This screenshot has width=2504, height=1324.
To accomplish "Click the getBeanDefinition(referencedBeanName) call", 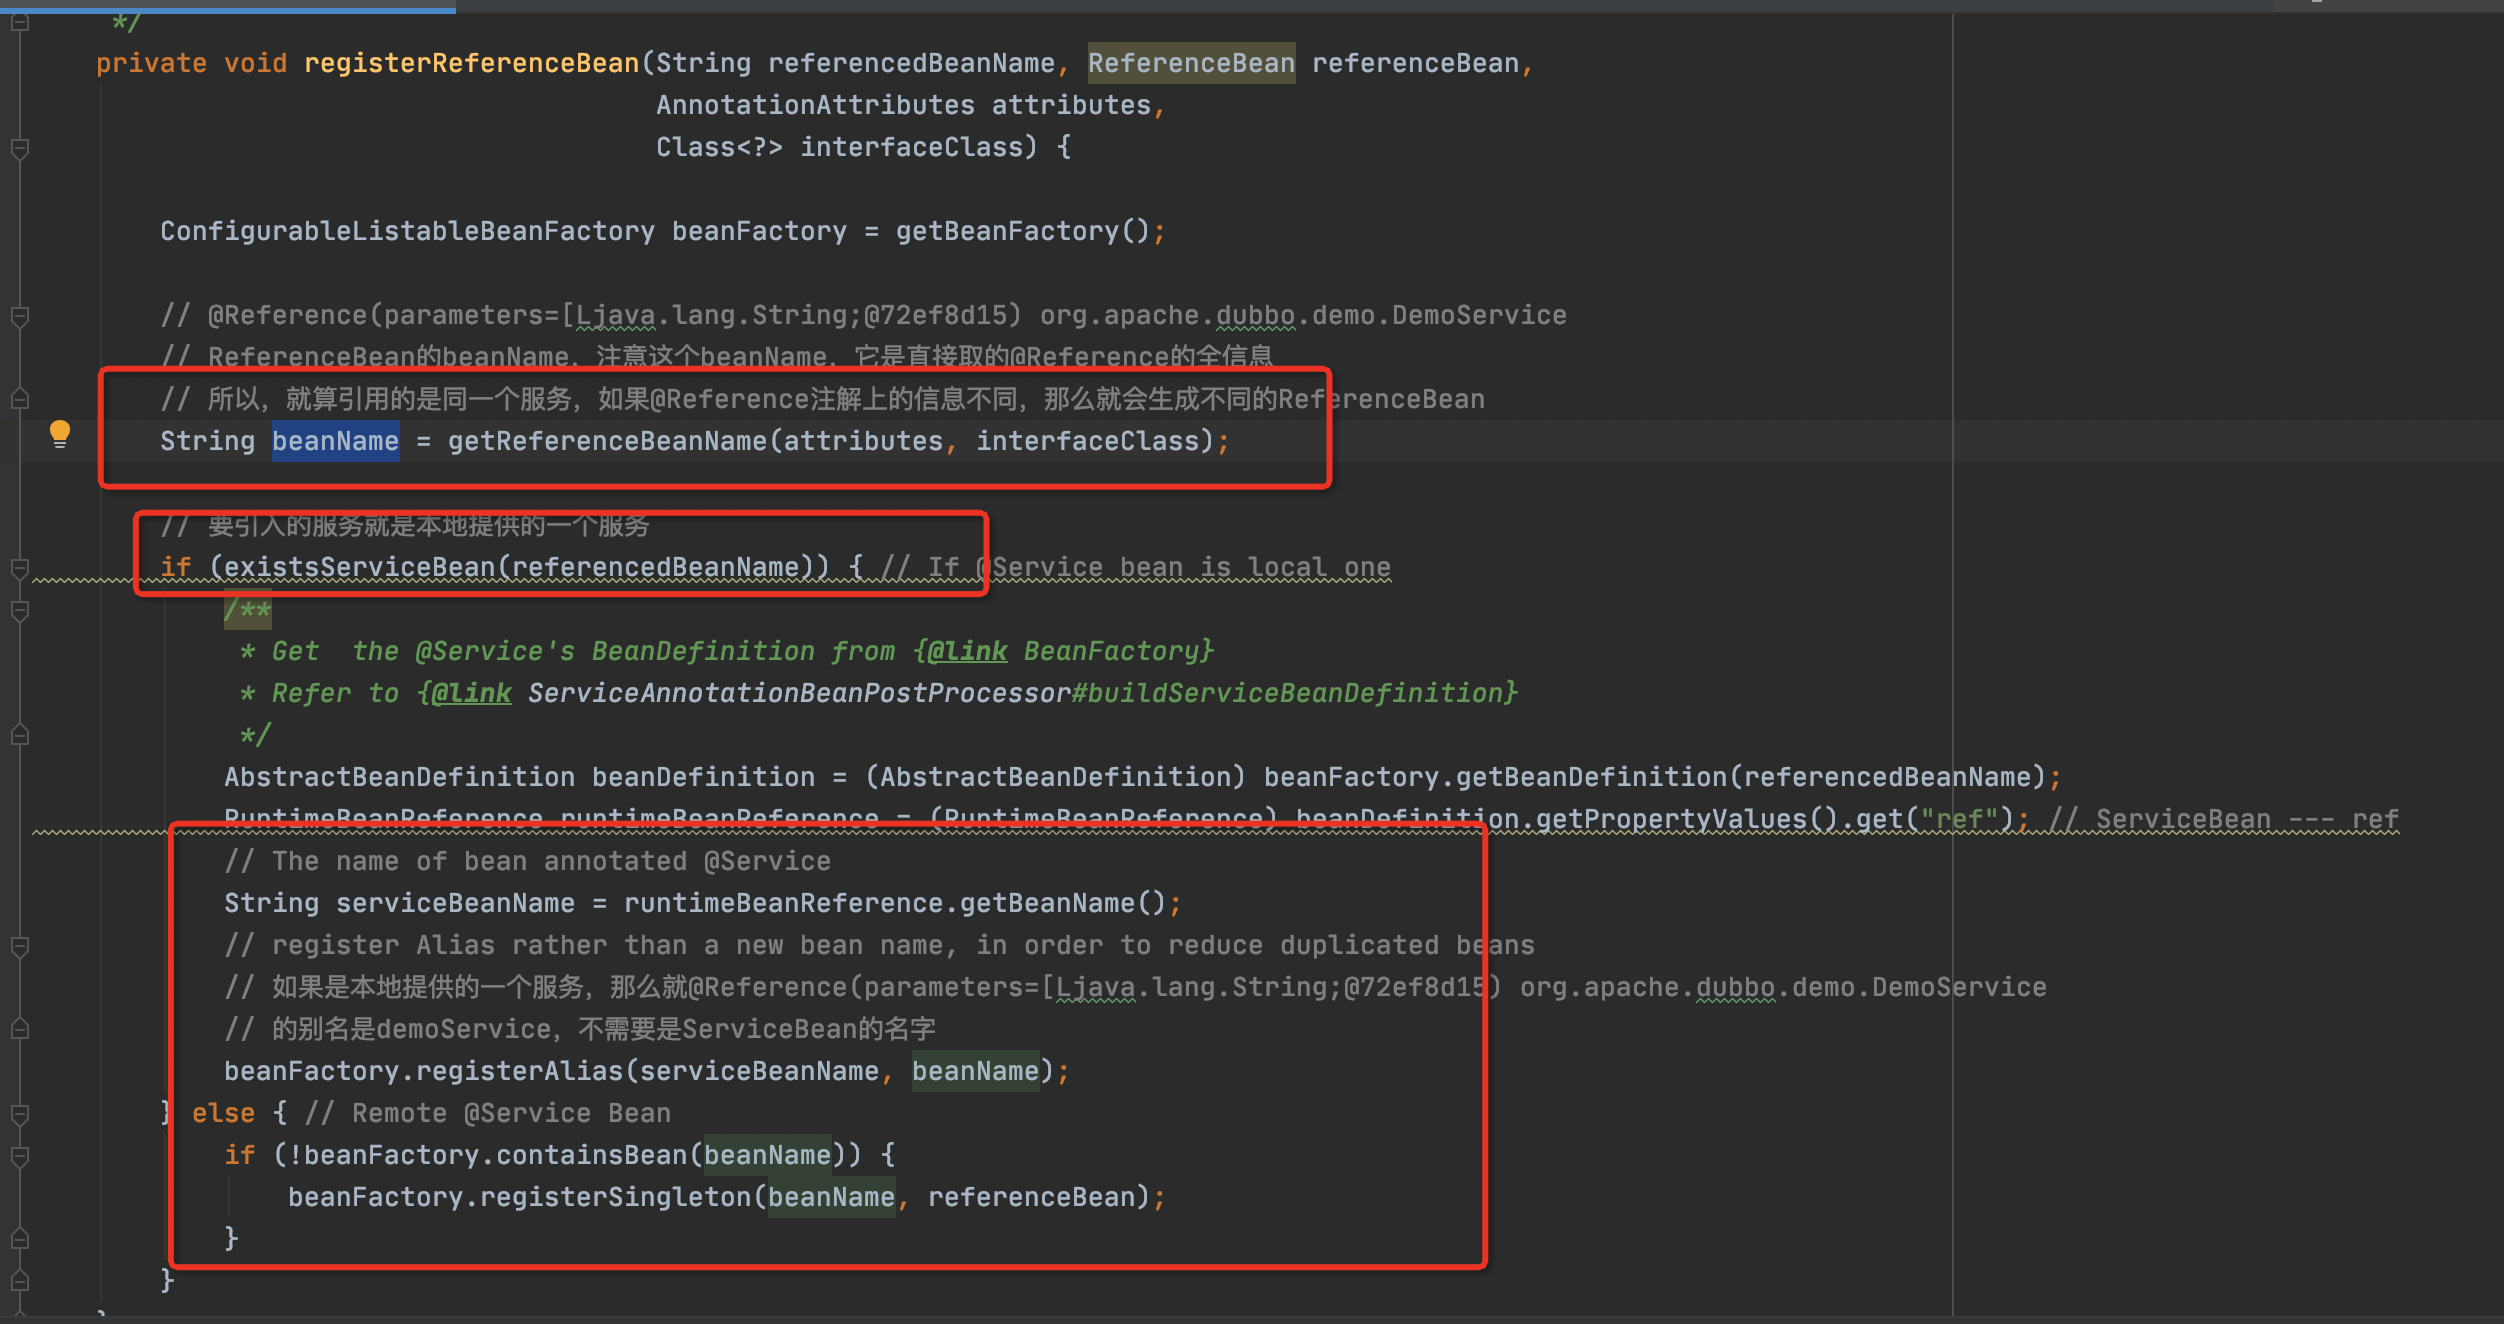I will [1750, 777].
